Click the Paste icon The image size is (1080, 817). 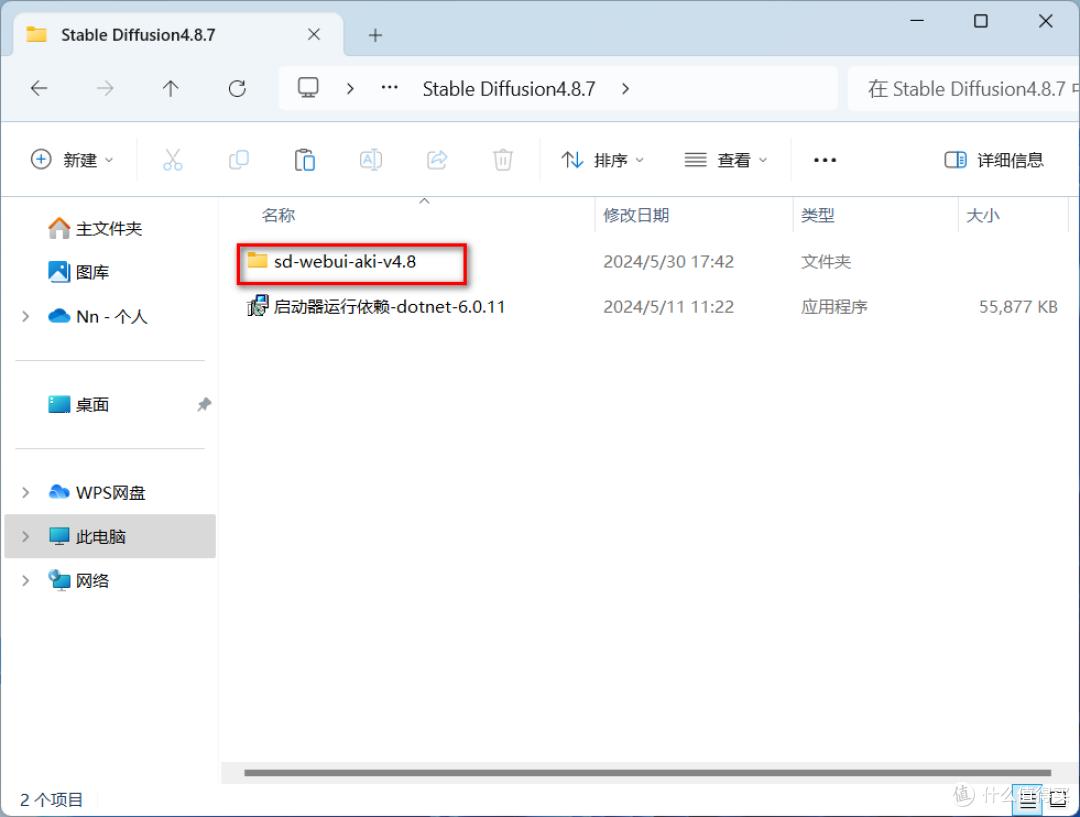pyautogui.click(x=305, y=159)
